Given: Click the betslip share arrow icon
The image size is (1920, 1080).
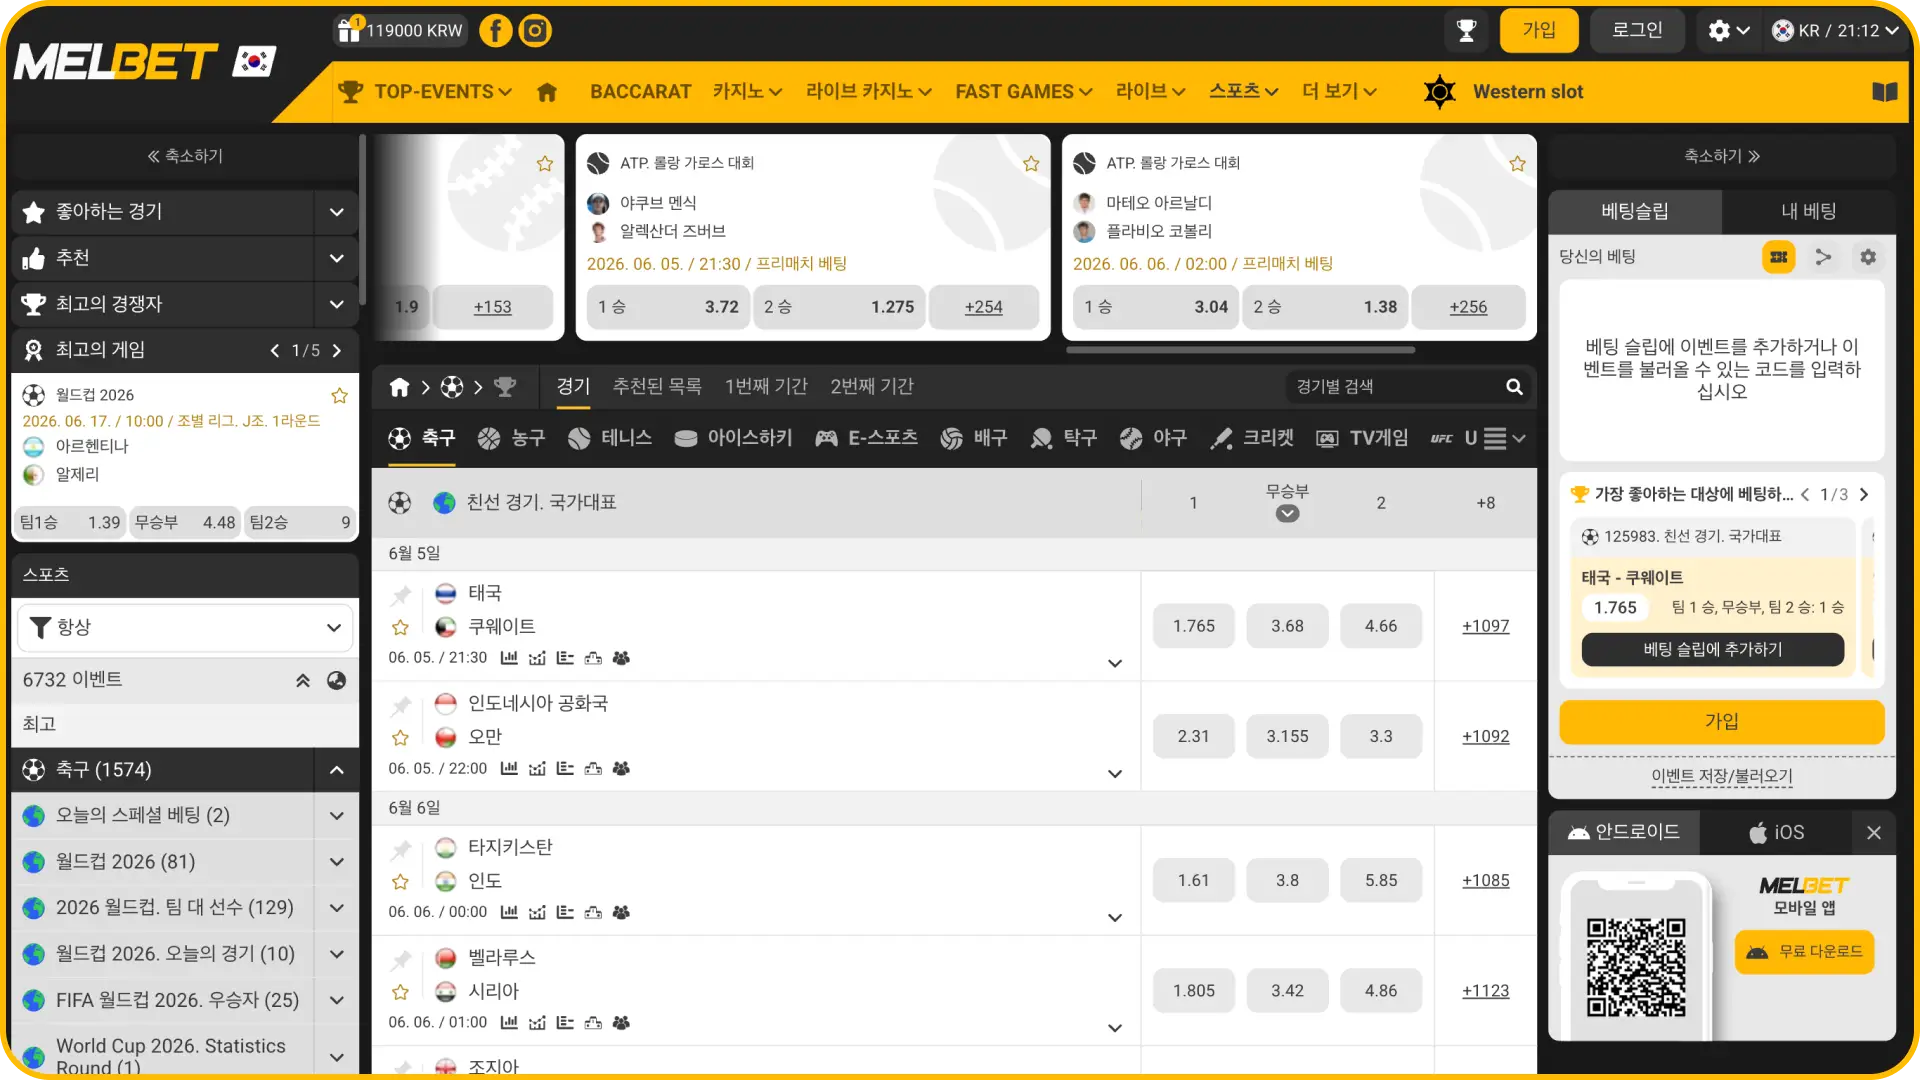Looking at the screenshot, I should tap(1824, 257).
